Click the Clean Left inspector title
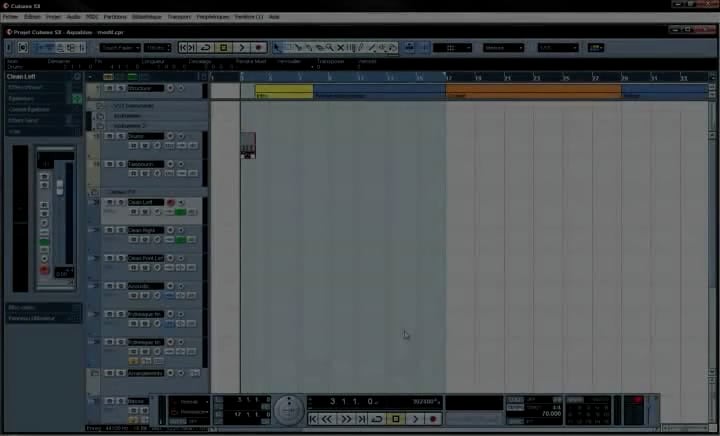 click(x=21, y=77)
